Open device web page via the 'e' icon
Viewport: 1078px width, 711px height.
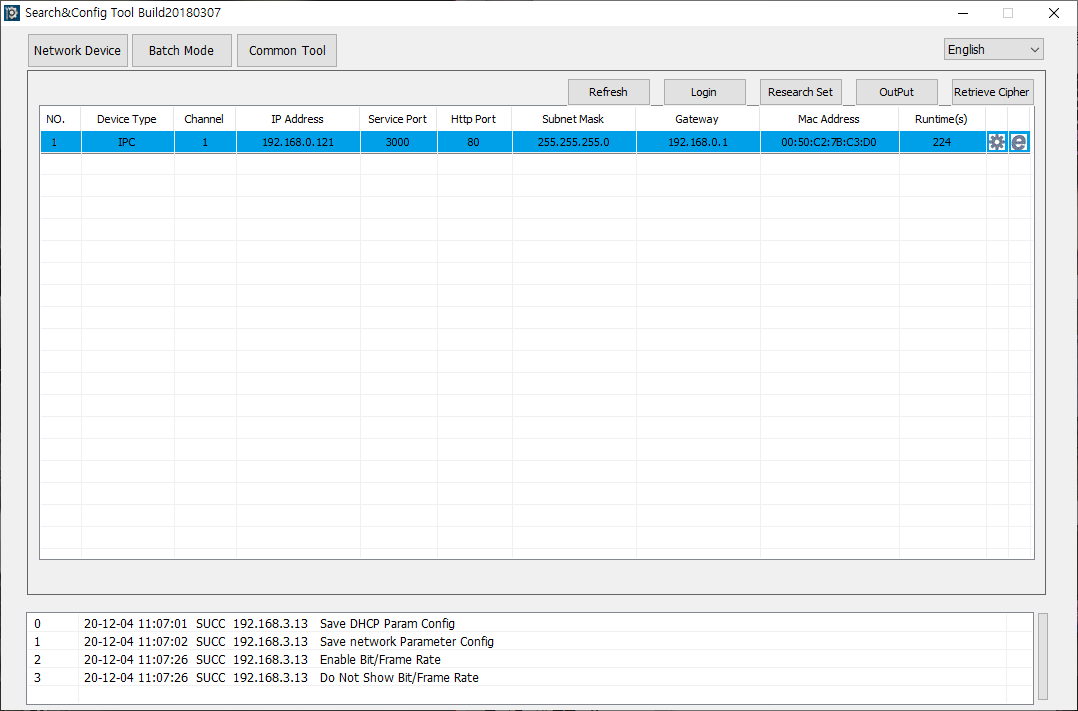click(x=1018, y=142)
